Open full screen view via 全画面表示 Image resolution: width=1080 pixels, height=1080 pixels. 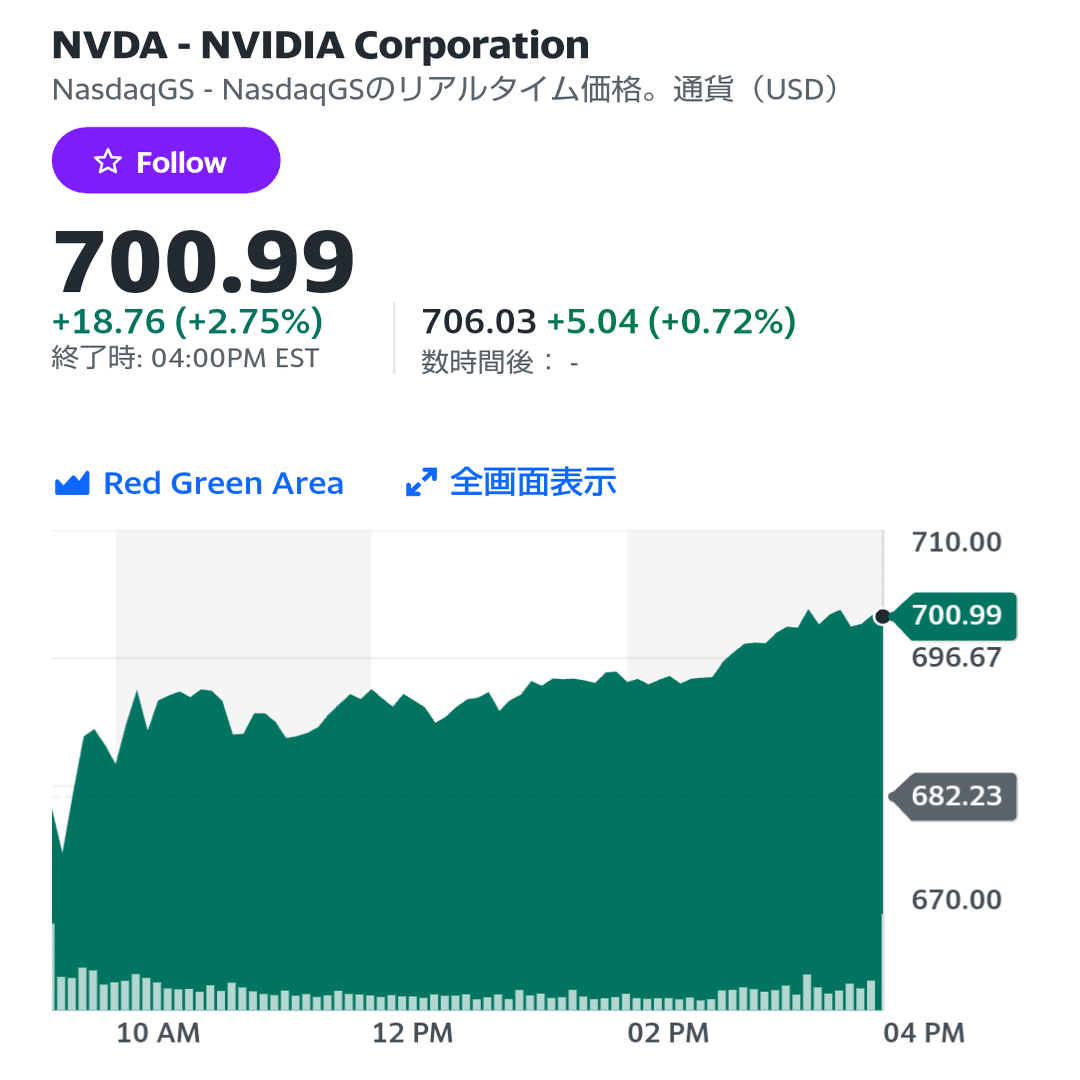tap(510, 482)
